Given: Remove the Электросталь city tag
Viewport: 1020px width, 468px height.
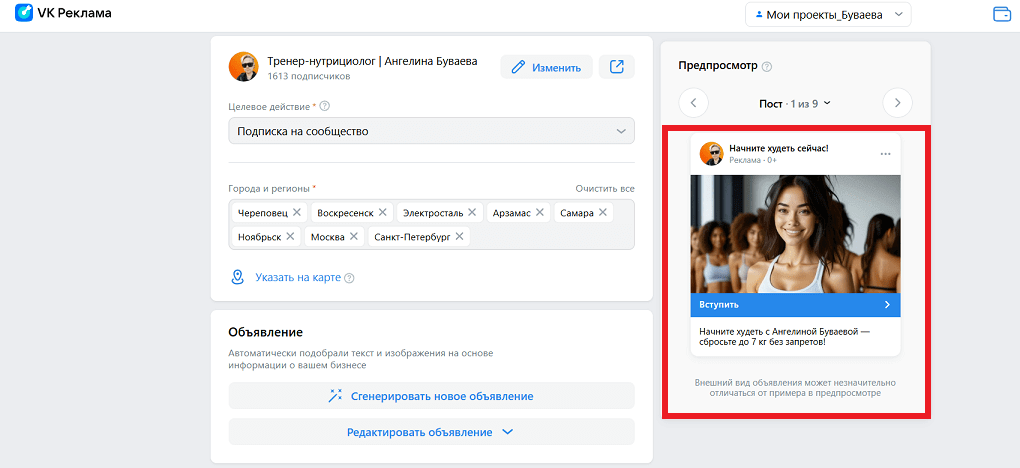Looking at the screenshot, I should tap(472, 212).
